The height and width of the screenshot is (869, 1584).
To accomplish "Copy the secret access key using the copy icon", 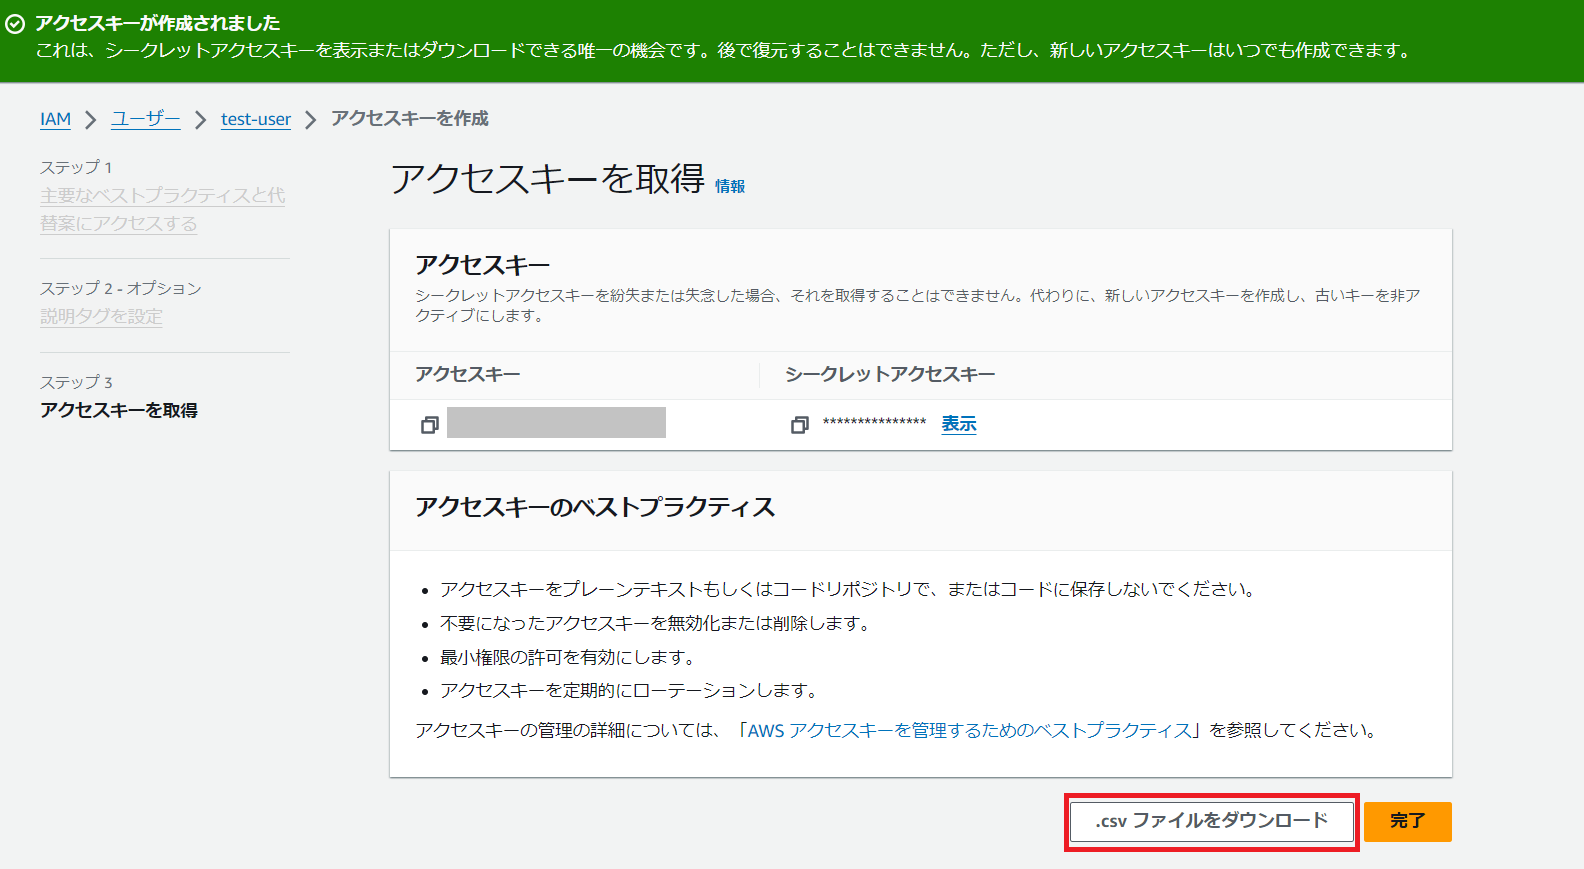I will coord(799,425).
